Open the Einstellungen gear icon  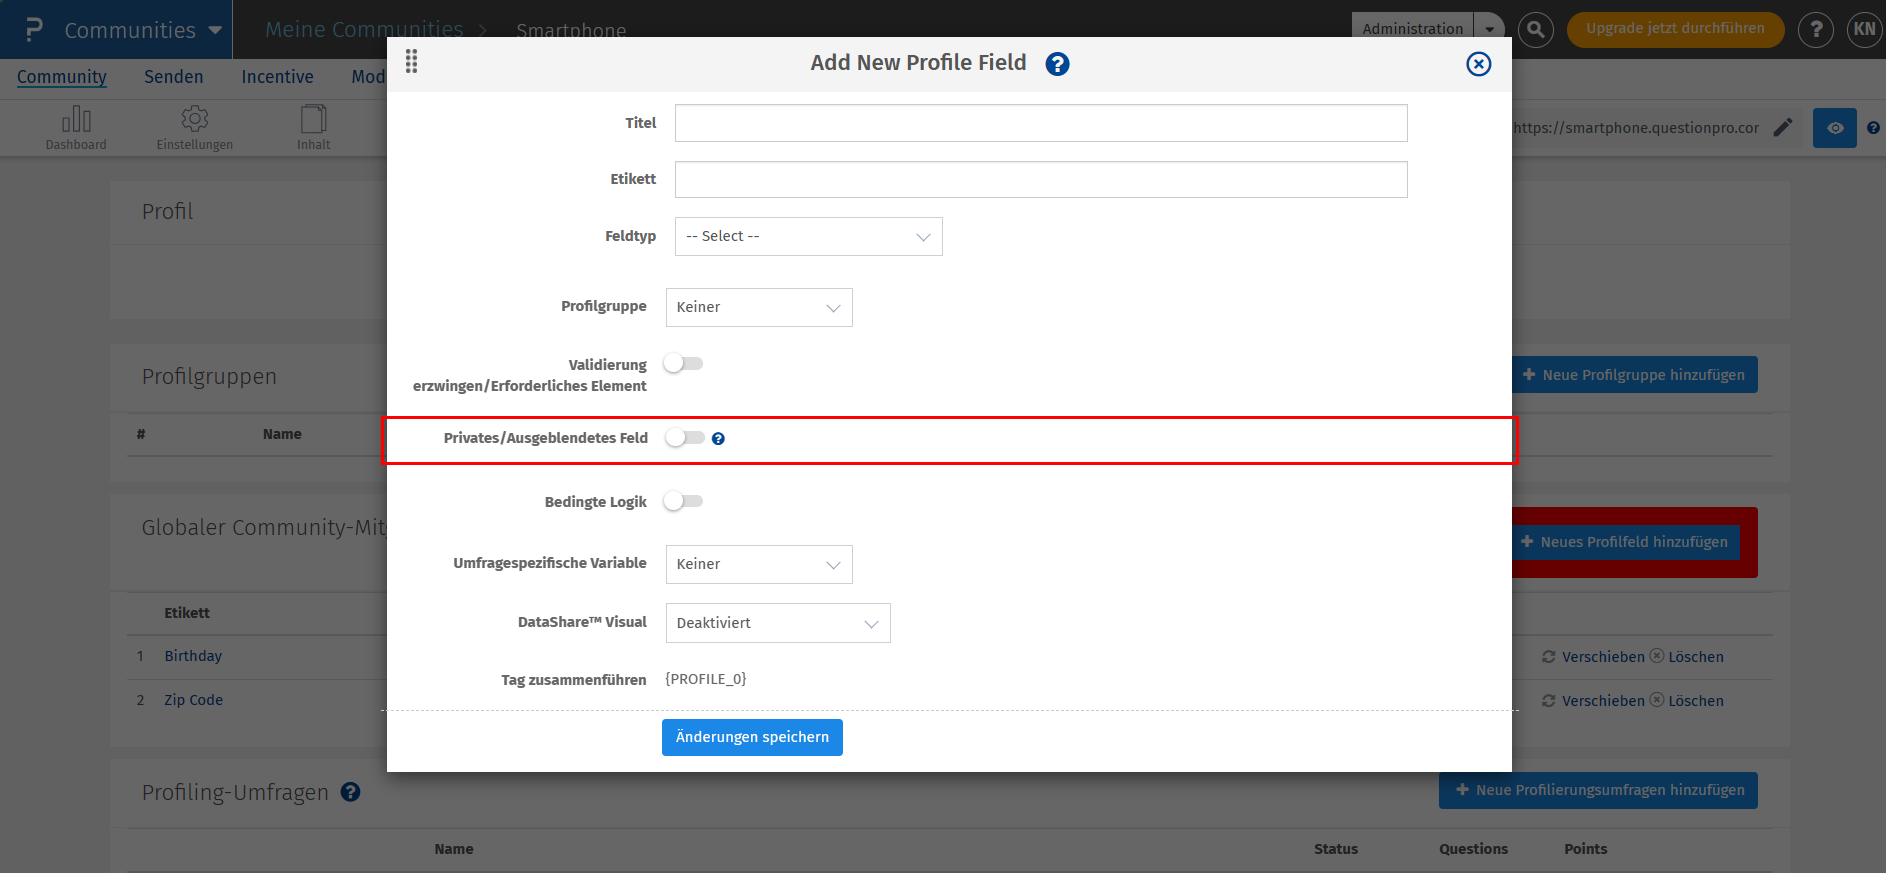click(194, 118)
